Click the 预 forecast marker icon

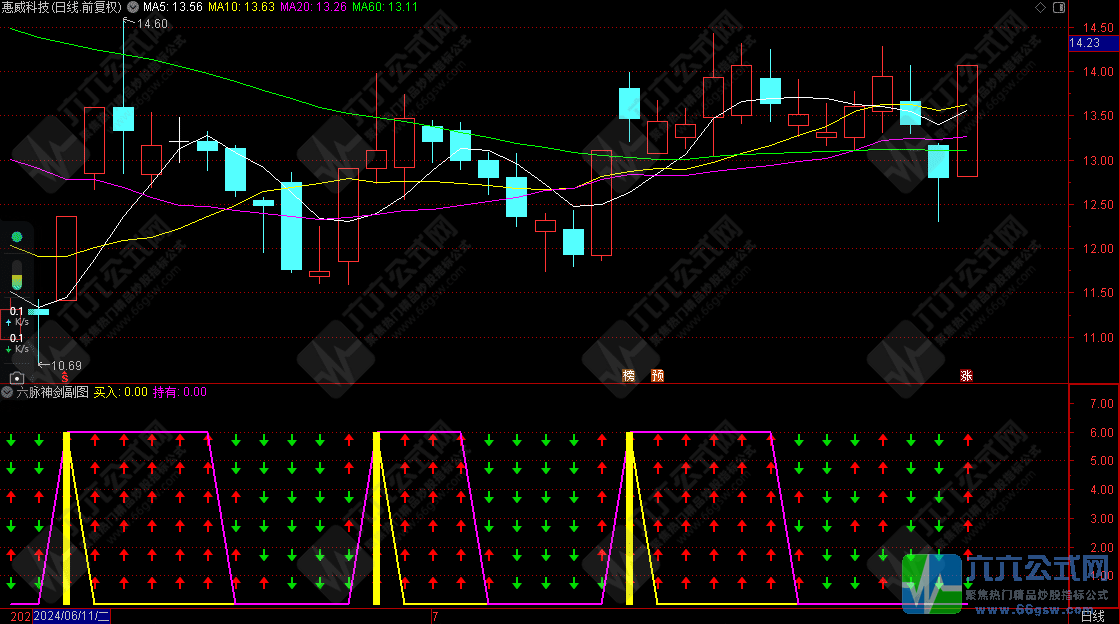pos(657,376)
